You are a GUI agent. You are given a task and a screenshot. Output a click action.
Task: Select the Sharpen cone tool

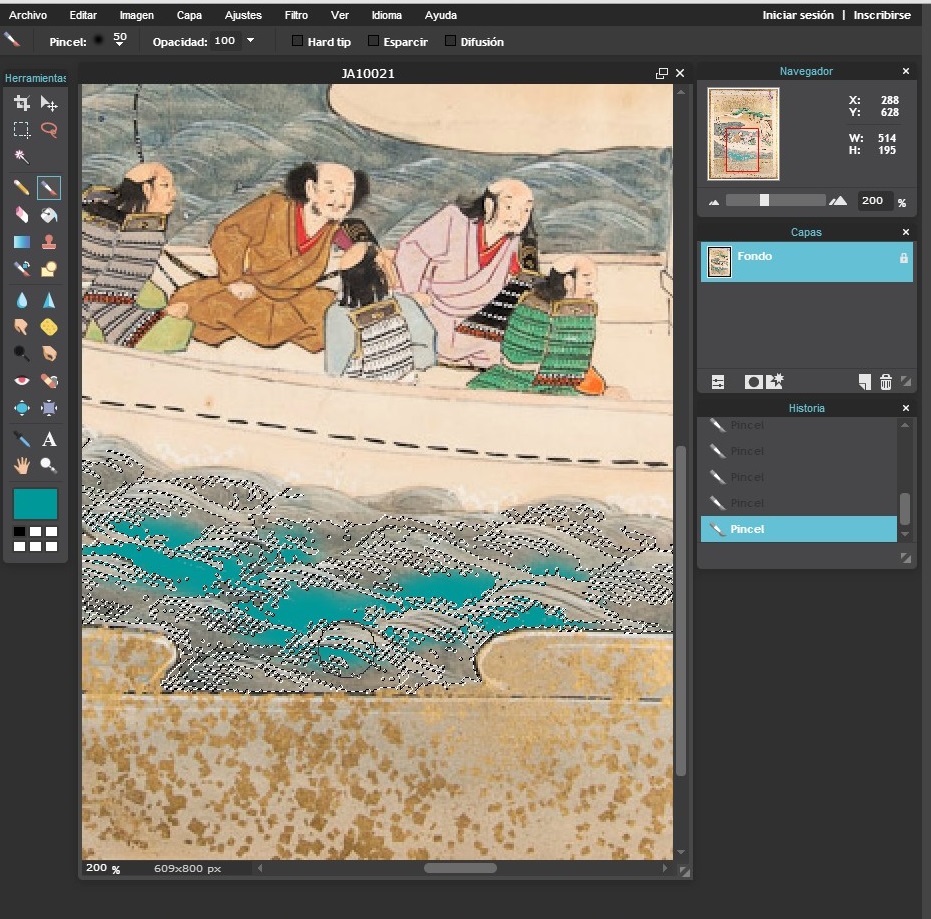point(49,300)
